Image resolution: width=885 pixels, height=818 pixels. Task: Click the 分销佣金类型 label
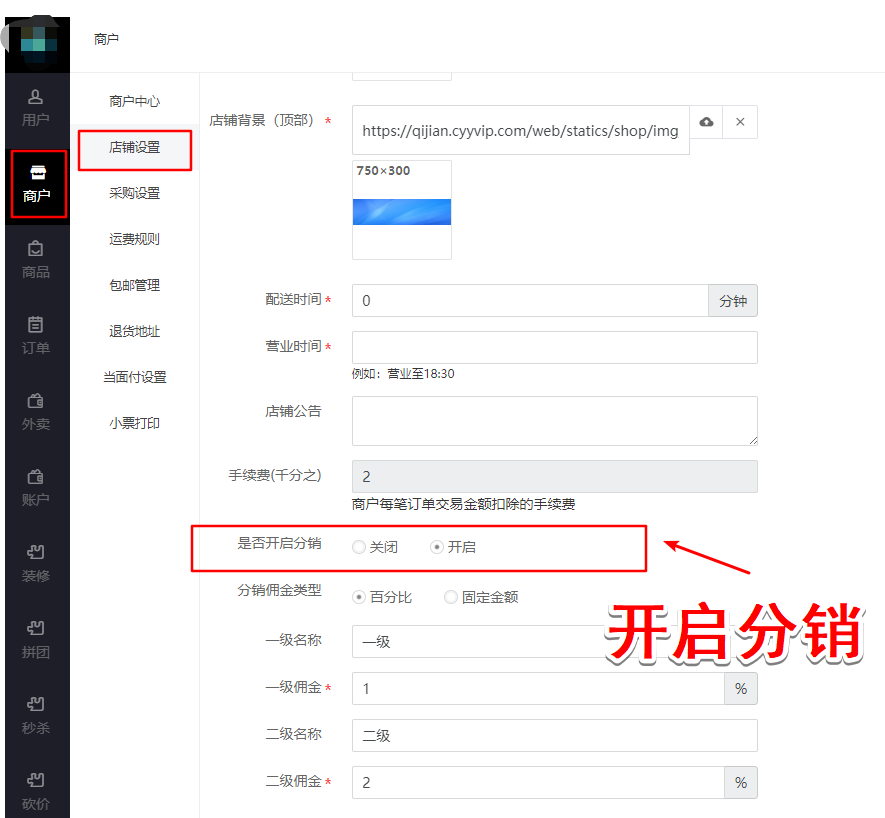coord(279,590)
